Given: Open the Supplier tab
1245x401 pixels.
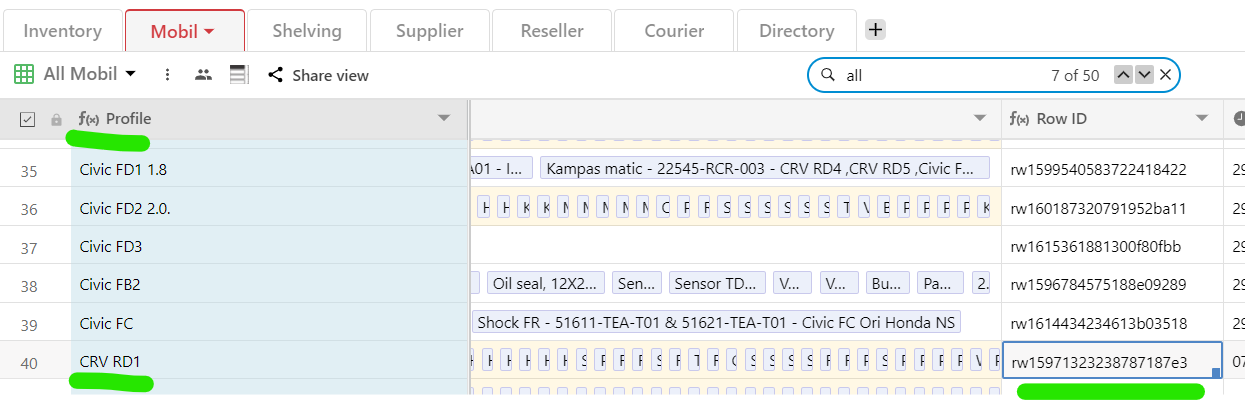Looking at the screenshot, I should click(429, 30).
